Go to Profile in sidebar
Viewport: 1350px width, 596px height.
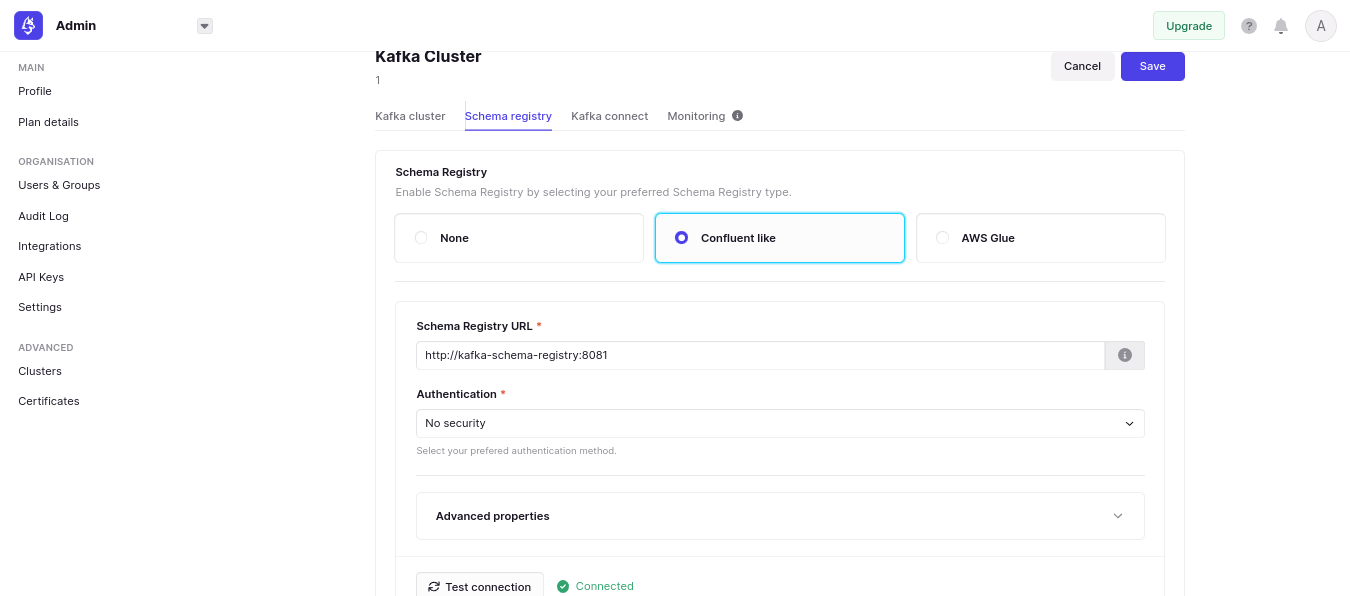35,91
